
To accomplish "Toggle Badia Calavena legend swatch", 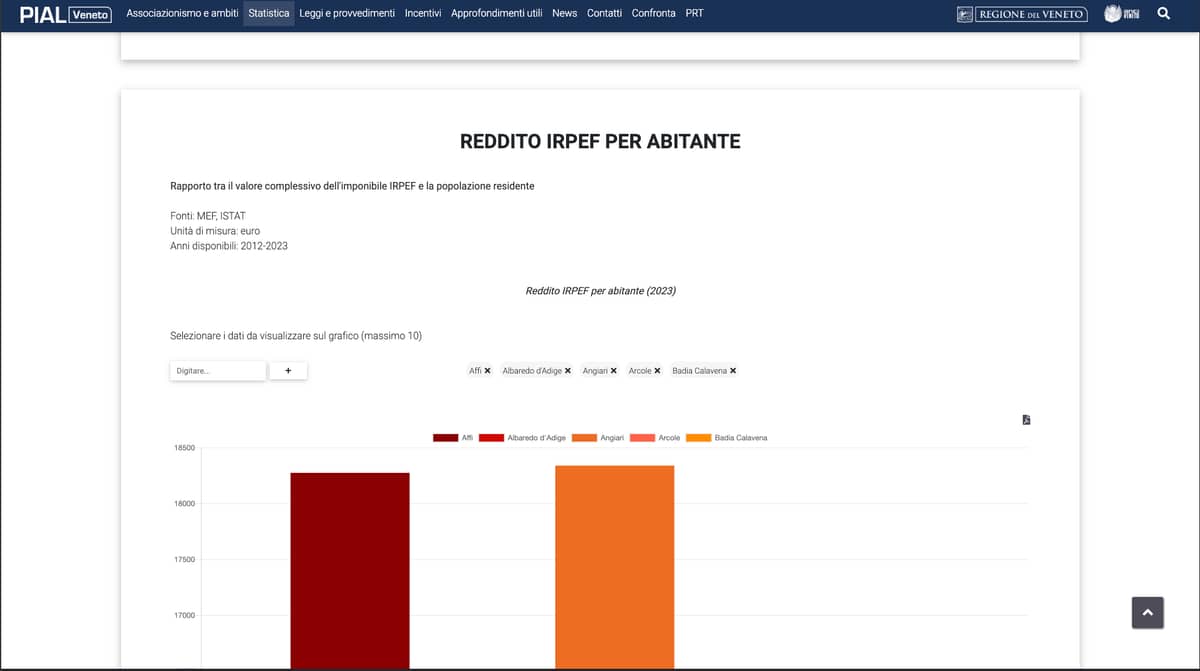I will (x=698, y=438).
